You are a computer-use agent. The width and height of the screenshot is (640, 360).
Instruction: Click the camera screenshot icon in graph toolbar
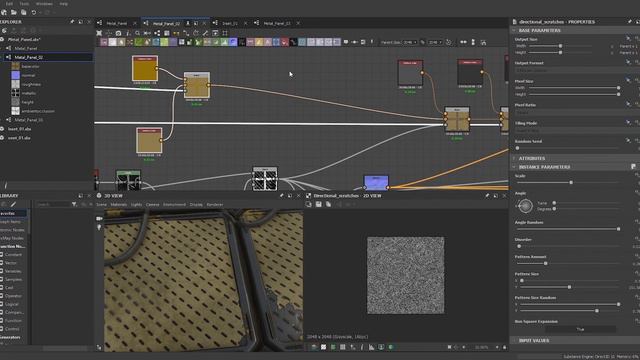click(x=118, y=33)
